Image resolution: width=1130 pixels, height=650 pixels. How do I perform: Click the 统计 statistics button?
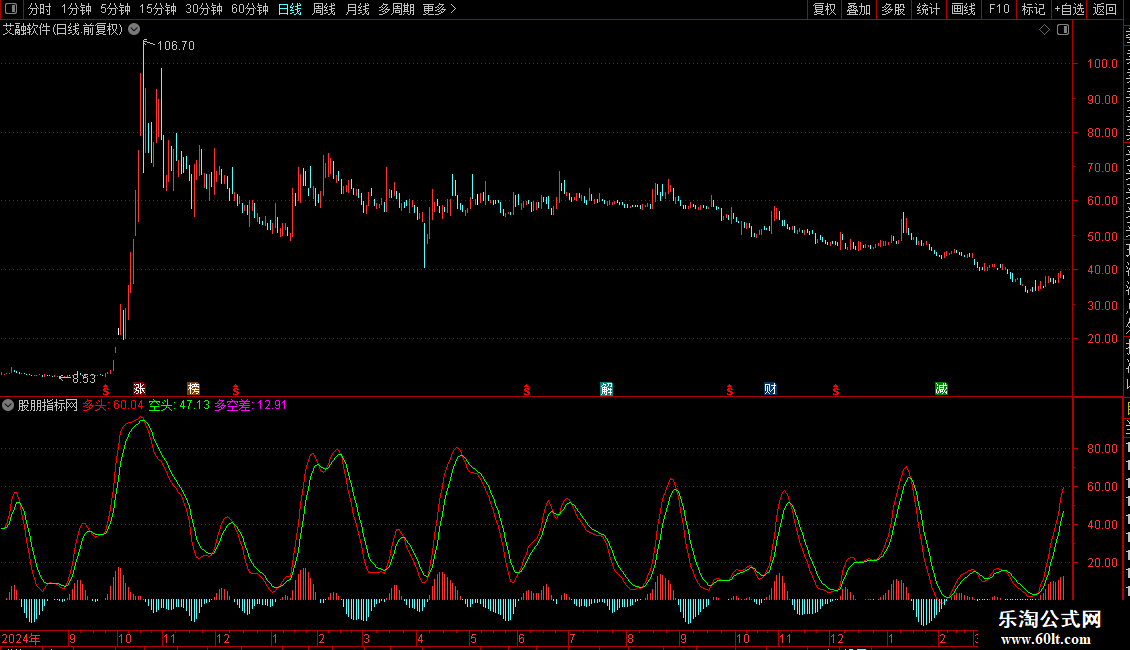pyautogui.click(x=927, y=9)
